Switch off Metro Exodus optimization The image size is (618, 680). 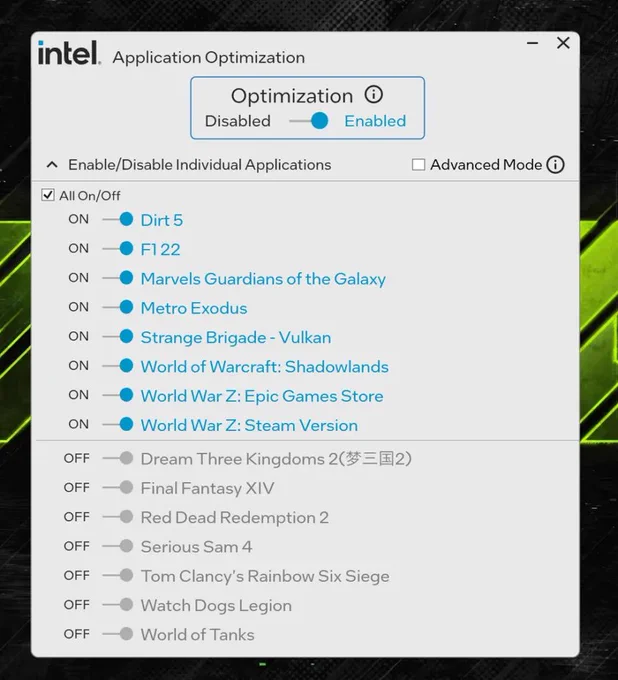pos(118,307)
